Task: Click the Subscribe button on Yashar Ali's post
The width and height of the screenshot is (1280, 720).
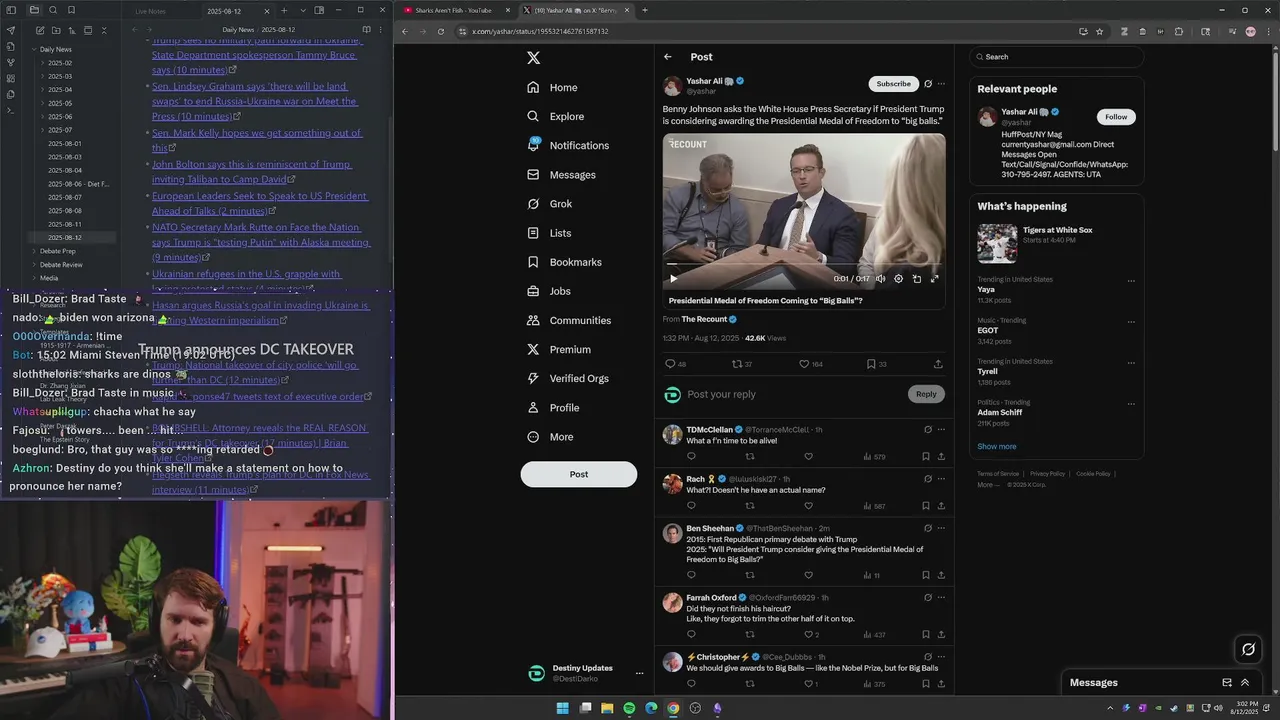Action: [x=893, y=84]
